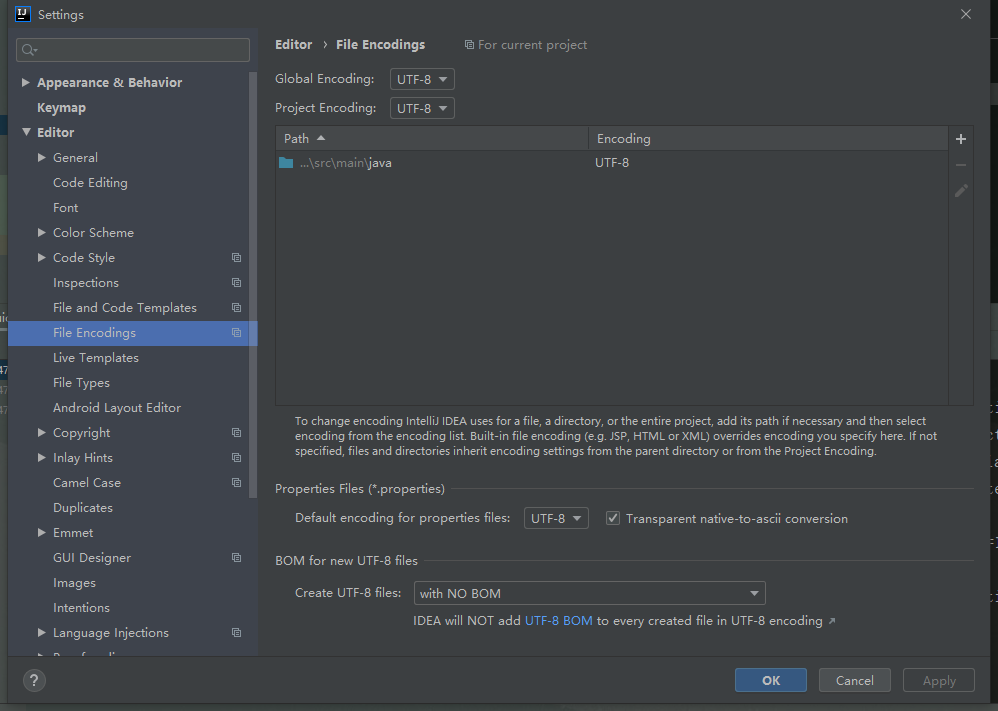Expand the Emmet node arrow
Viewport: 998px width, 711px height.
coord(41,532)
